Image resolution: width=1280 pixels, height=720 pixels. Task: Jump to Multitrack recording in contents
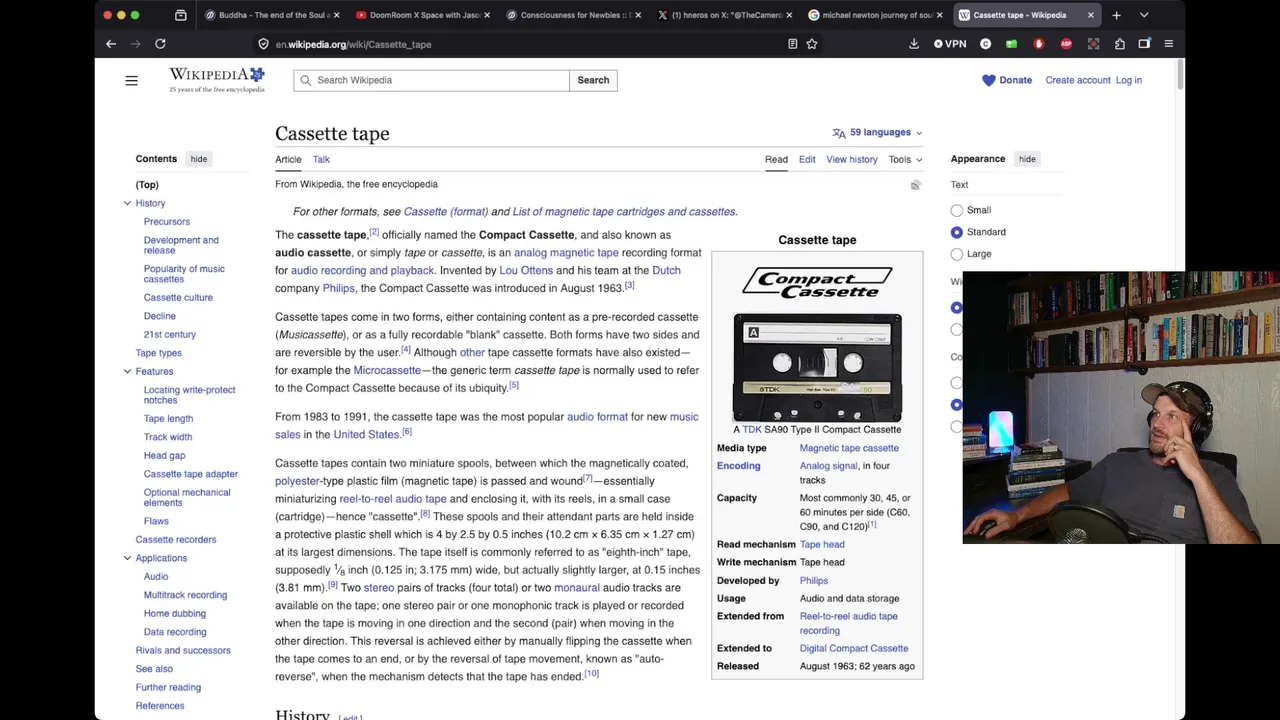(x=185, y=595)
